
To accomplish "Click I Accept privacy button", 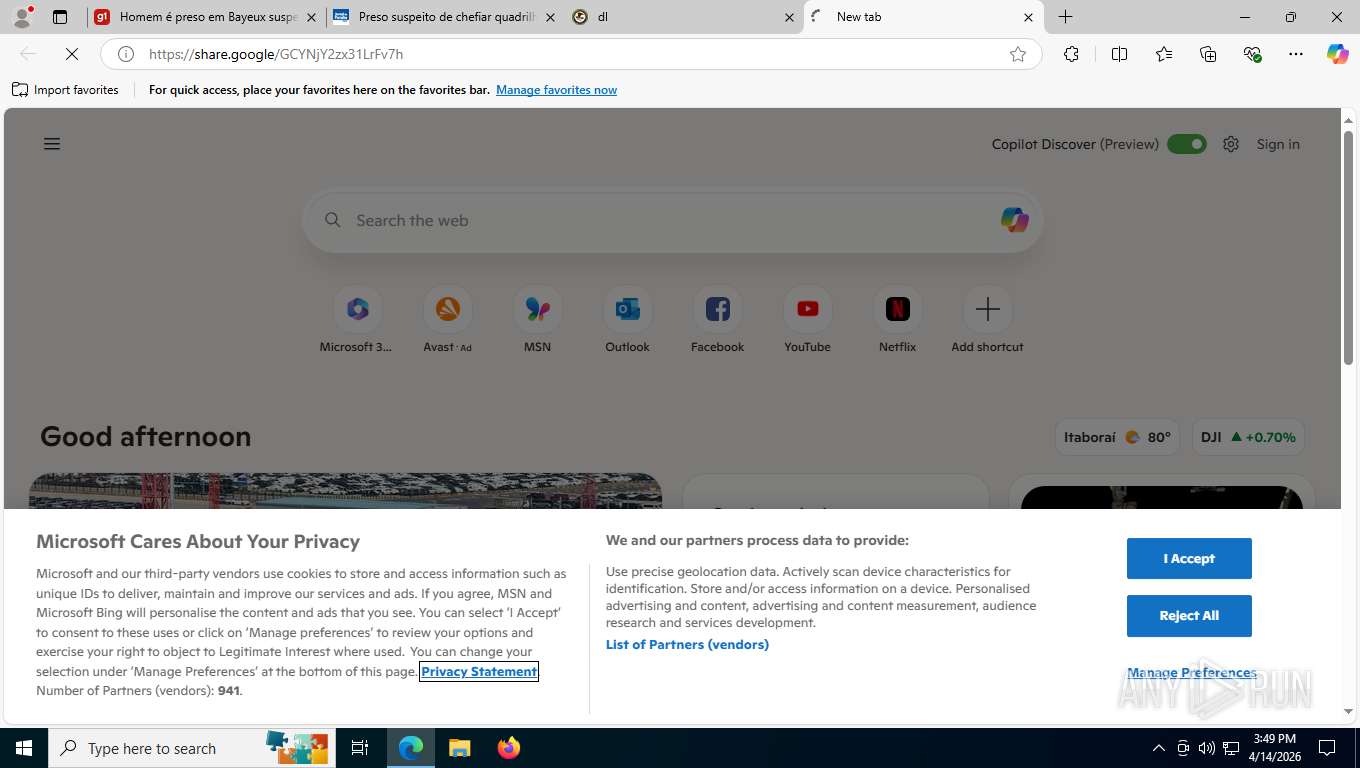I will tap(1189, 558).
